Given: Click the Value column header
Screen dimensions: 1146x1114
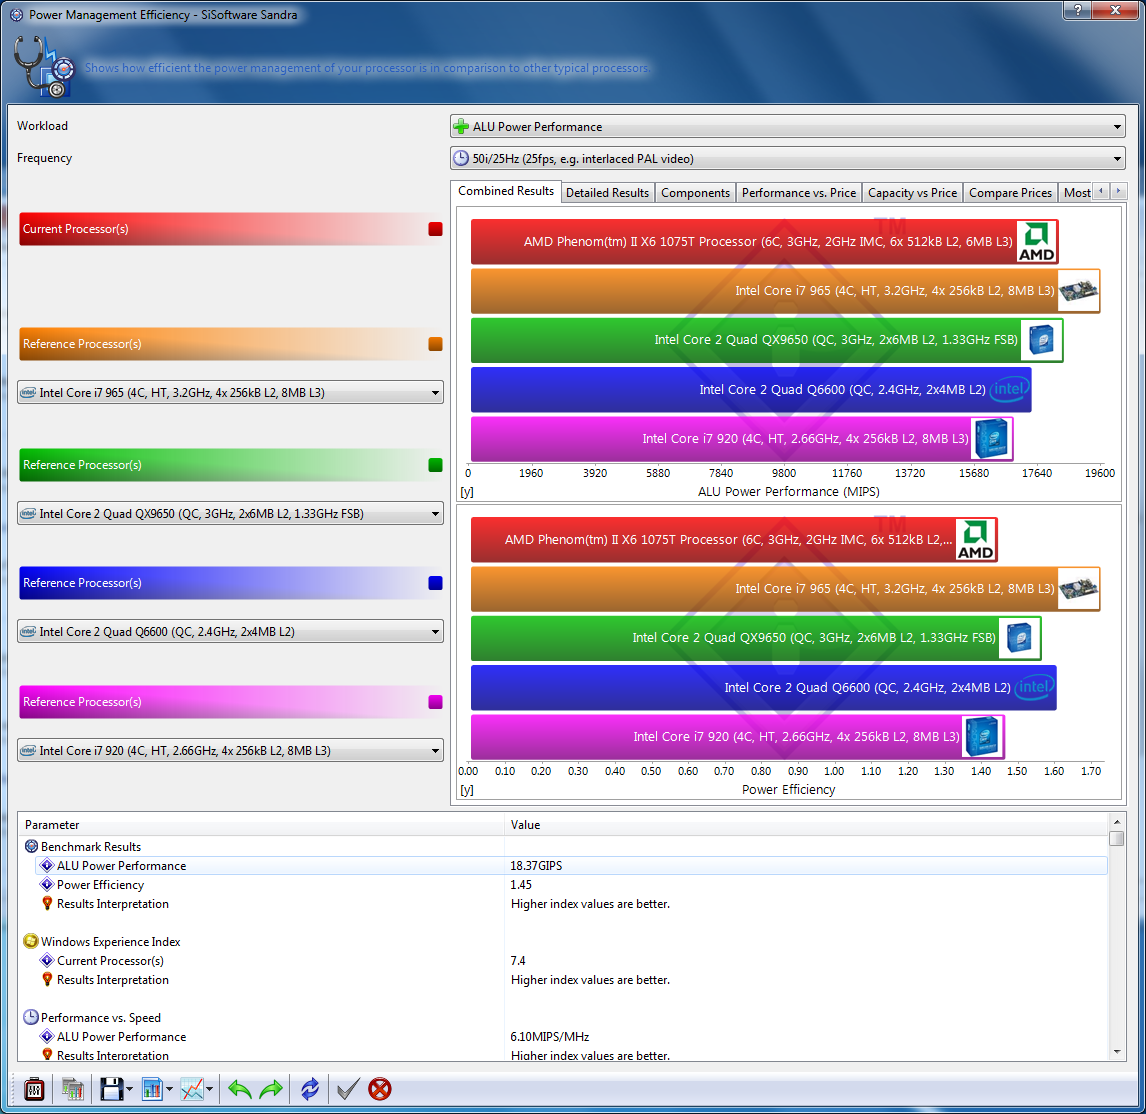Looking at the screenshot, I should 807,825.
